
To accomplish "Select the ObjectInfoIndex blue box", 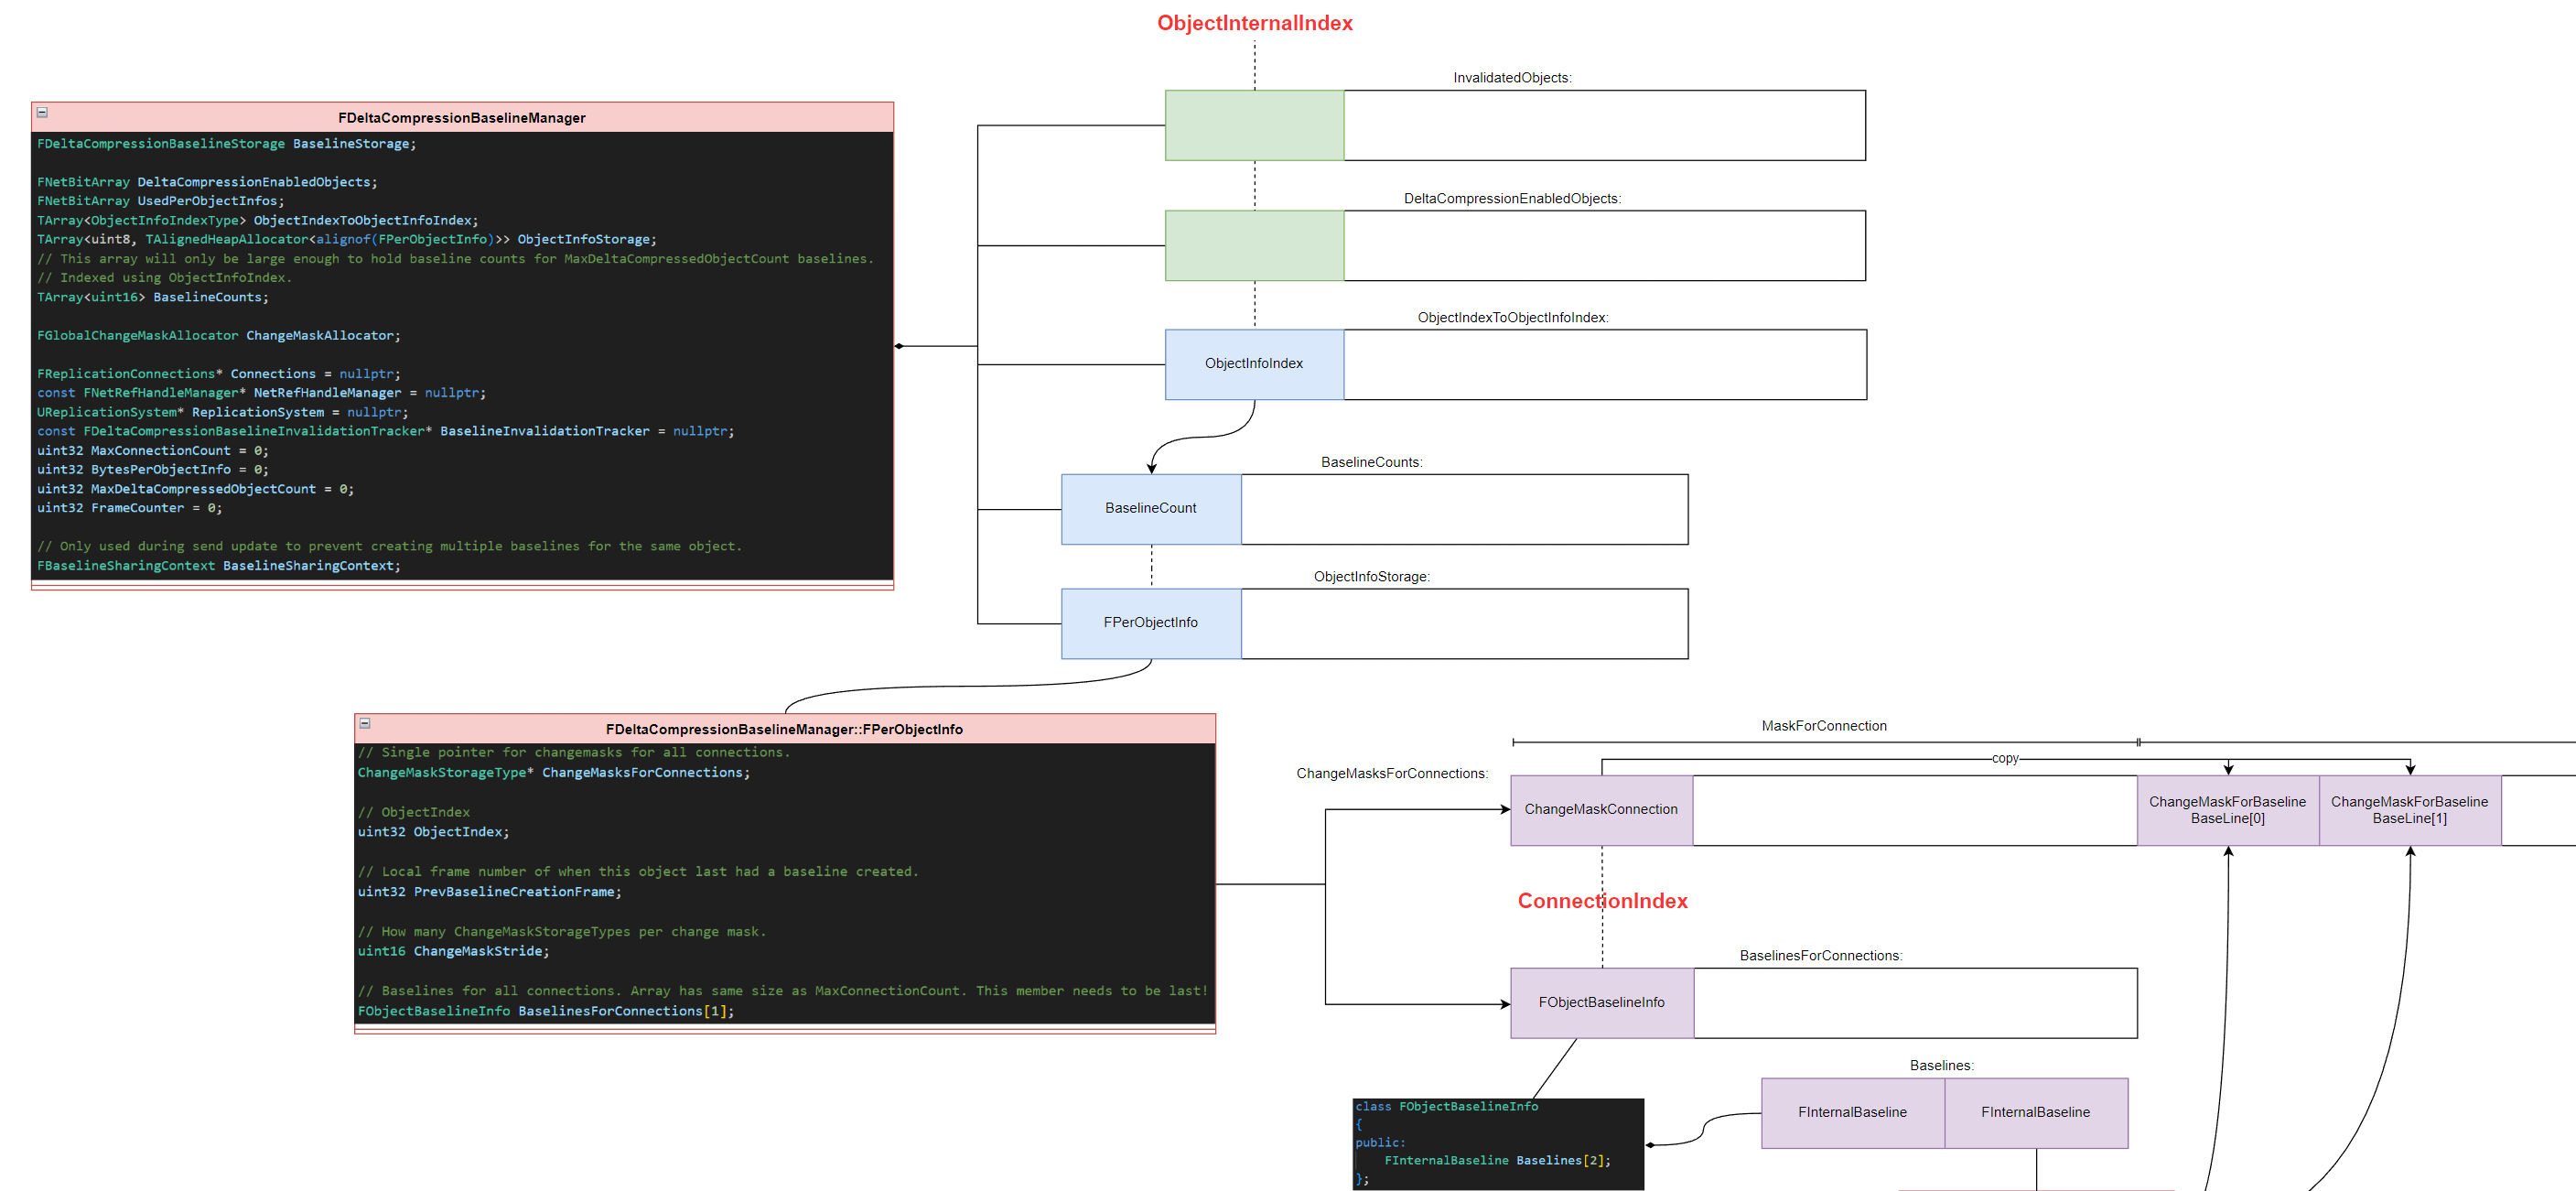I will 1254,364.
